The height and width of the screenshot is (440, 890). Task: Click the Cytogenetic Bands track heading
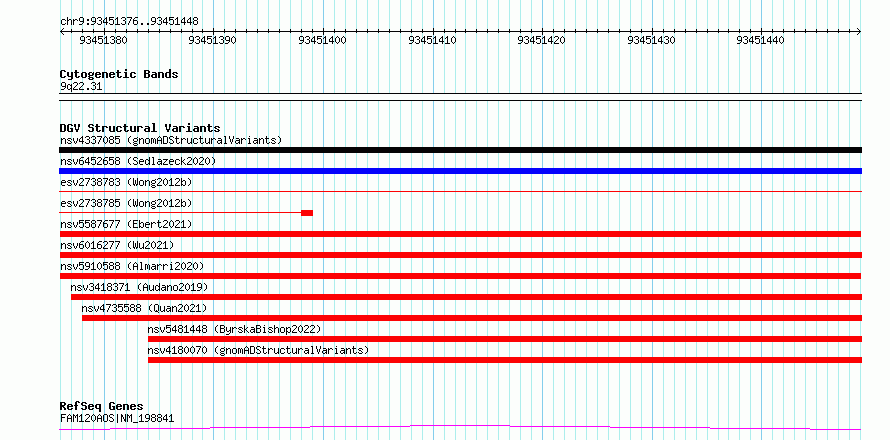tap(119, 74)
